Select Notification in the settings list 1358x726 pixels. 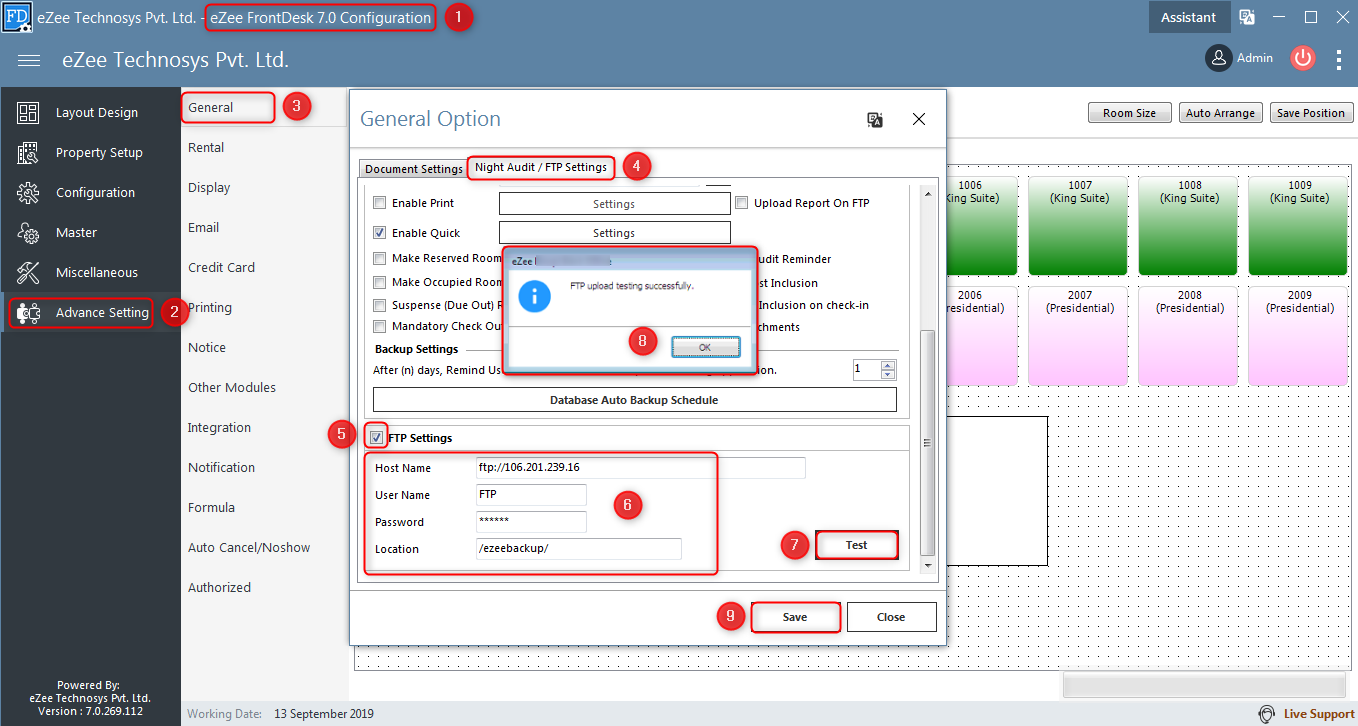221,468
